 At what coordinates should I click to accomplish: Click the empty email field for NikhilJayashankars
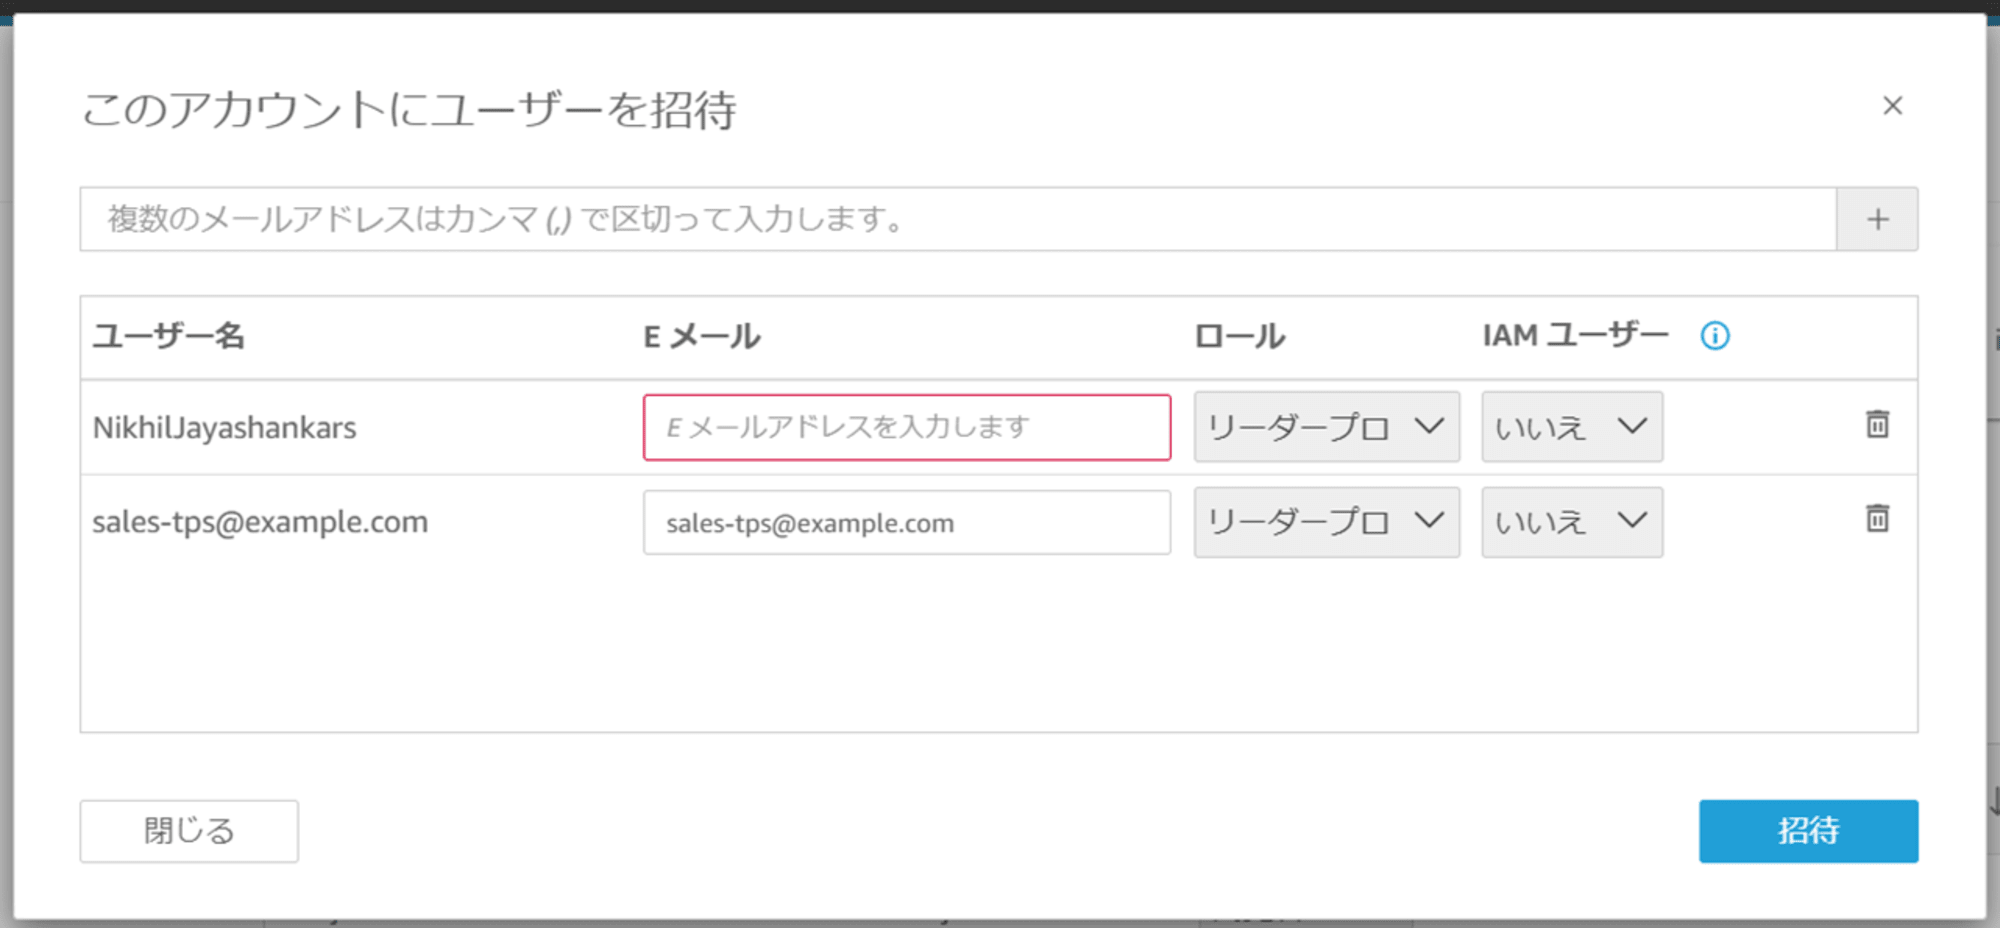tap(907, 427)
